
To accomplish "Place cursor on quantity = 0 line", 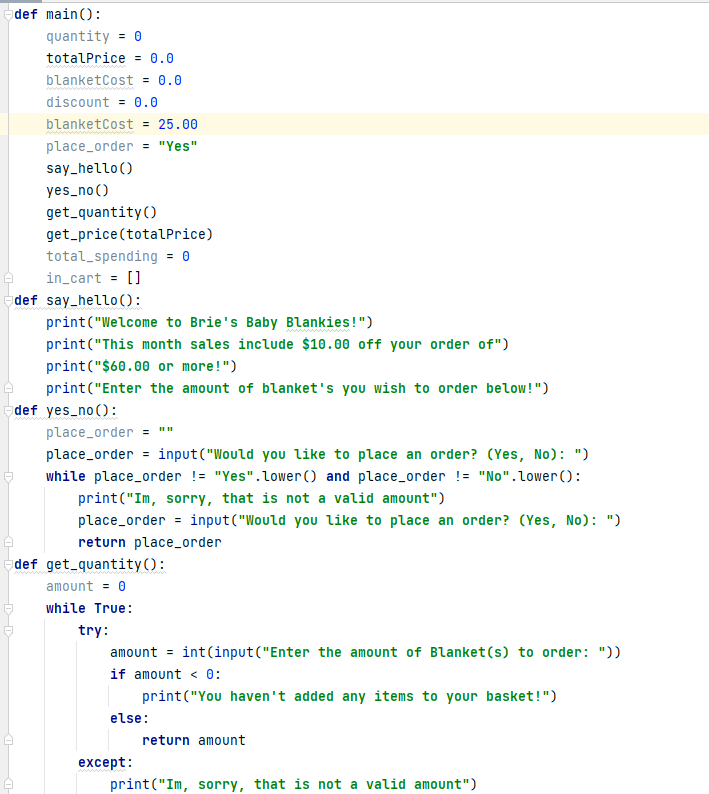I will pos(94,36).
